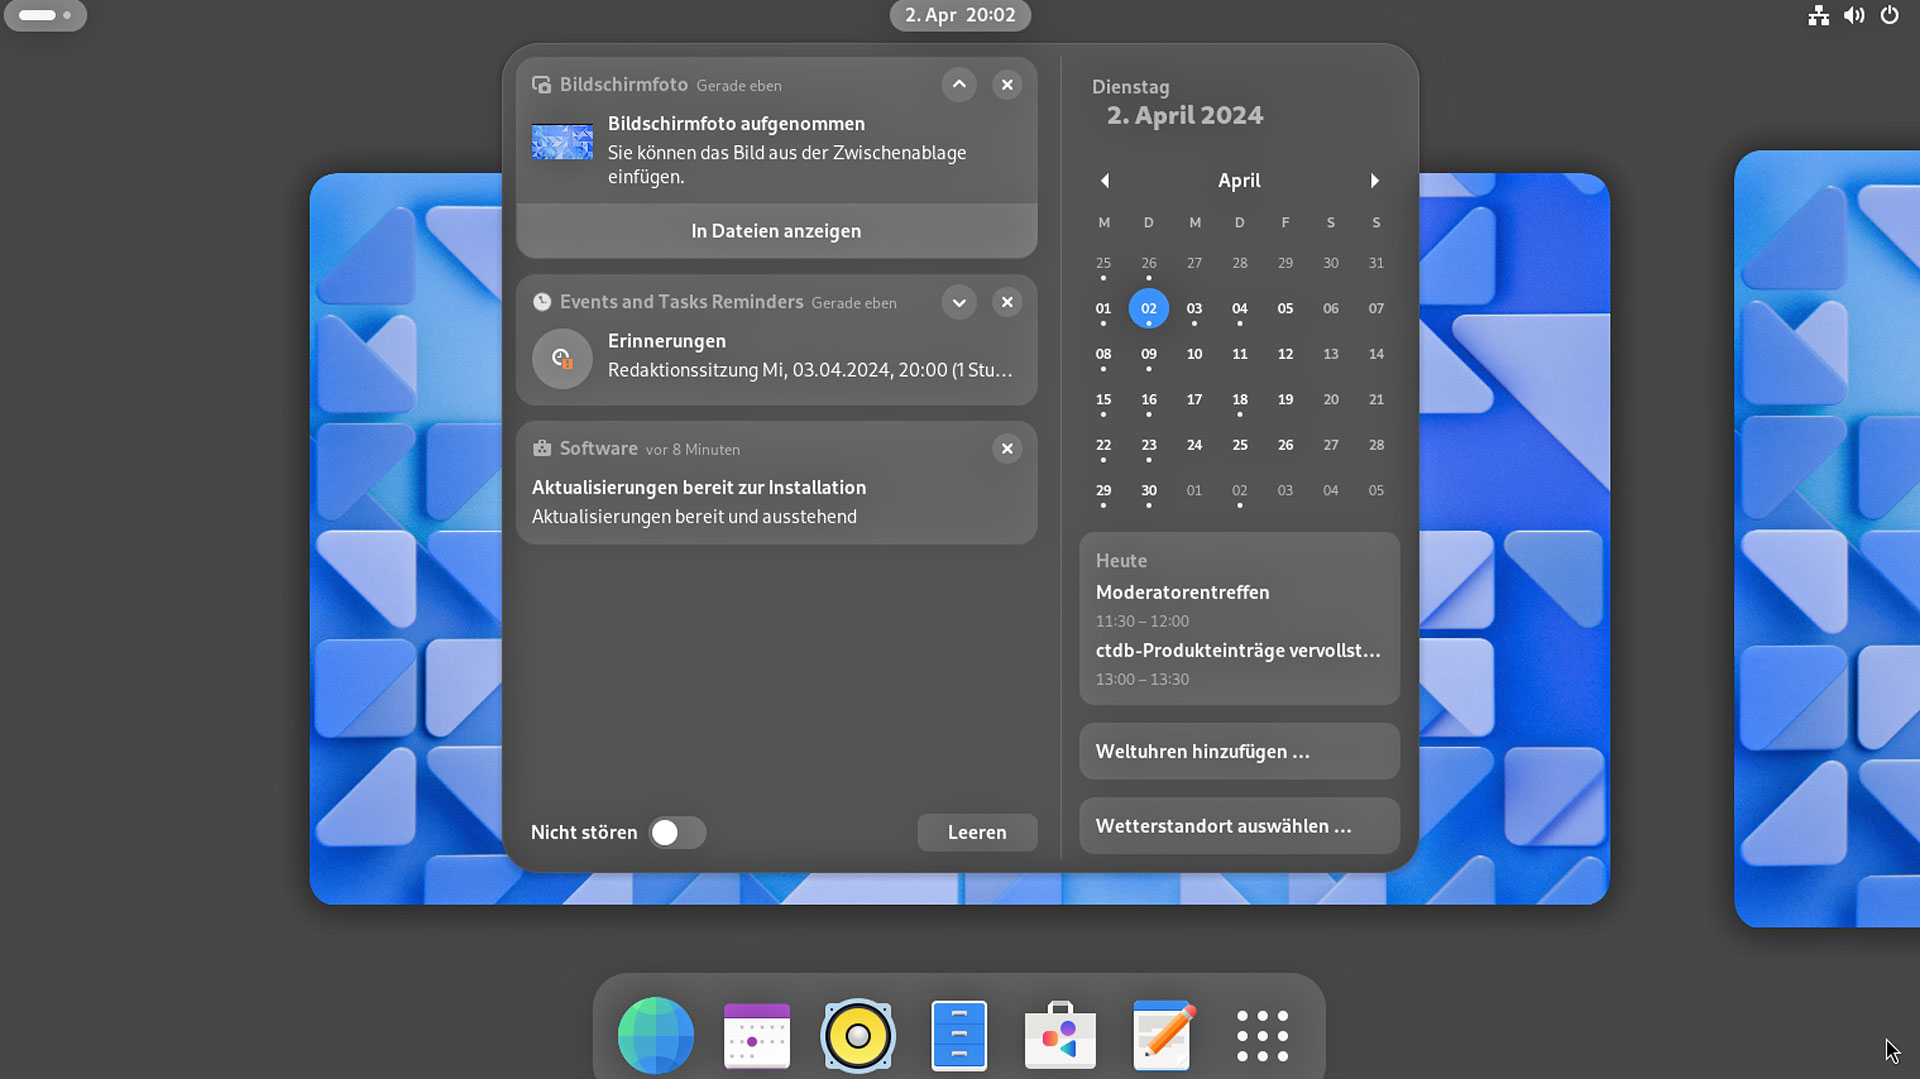Open the Aktualisierungen bereit zur Installation notification
Image resolution: width=1920 pixels, height=1079 pixels.
coord(776,483)
